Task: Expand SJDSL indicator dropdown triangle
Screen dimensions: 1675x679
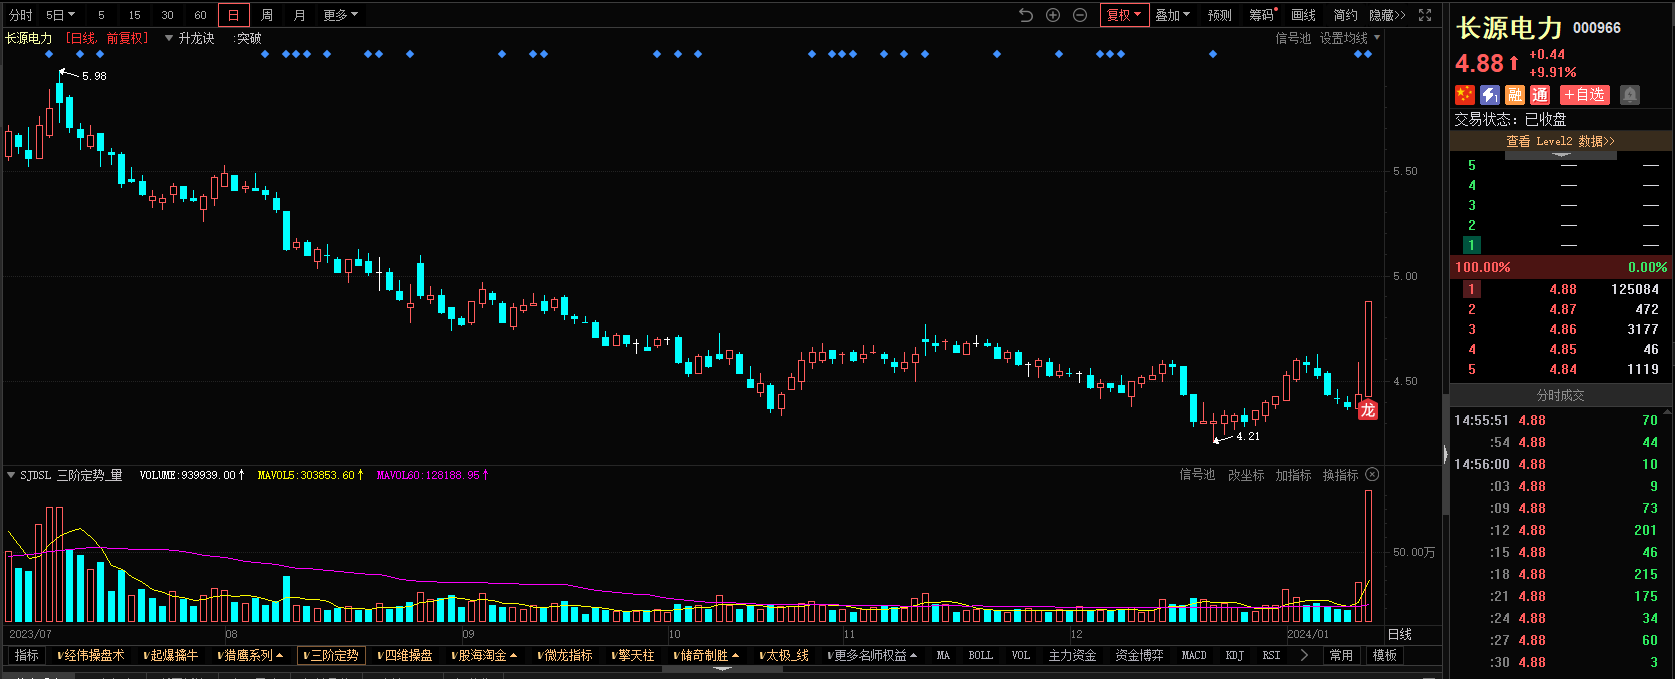Action: coord(11,475)
